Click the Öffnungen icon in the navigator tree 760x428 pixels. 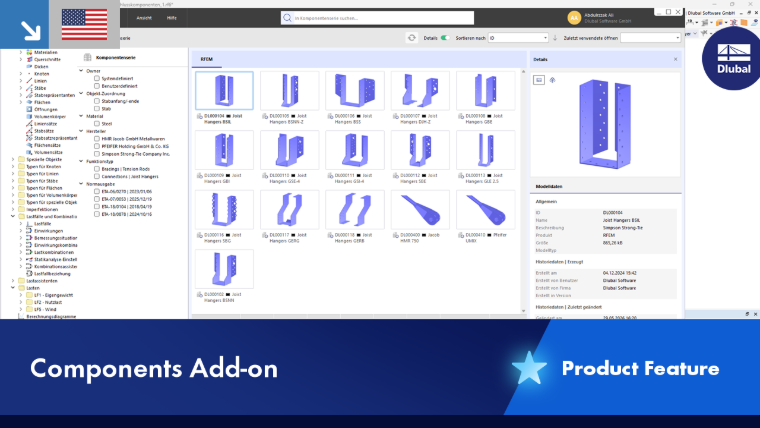[x=29, y=110]
